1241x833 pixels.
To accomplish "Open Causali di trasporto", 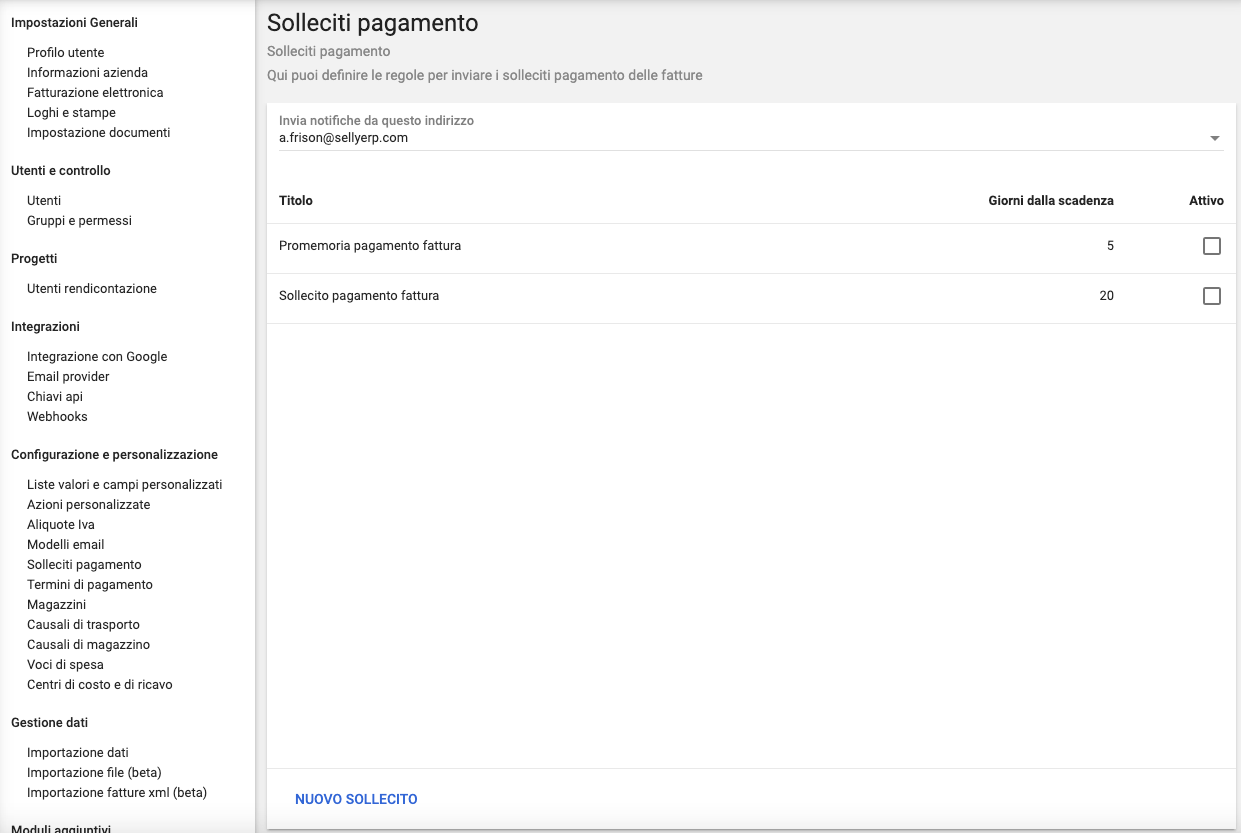I will pyautogui.click(x=83, y=624).
